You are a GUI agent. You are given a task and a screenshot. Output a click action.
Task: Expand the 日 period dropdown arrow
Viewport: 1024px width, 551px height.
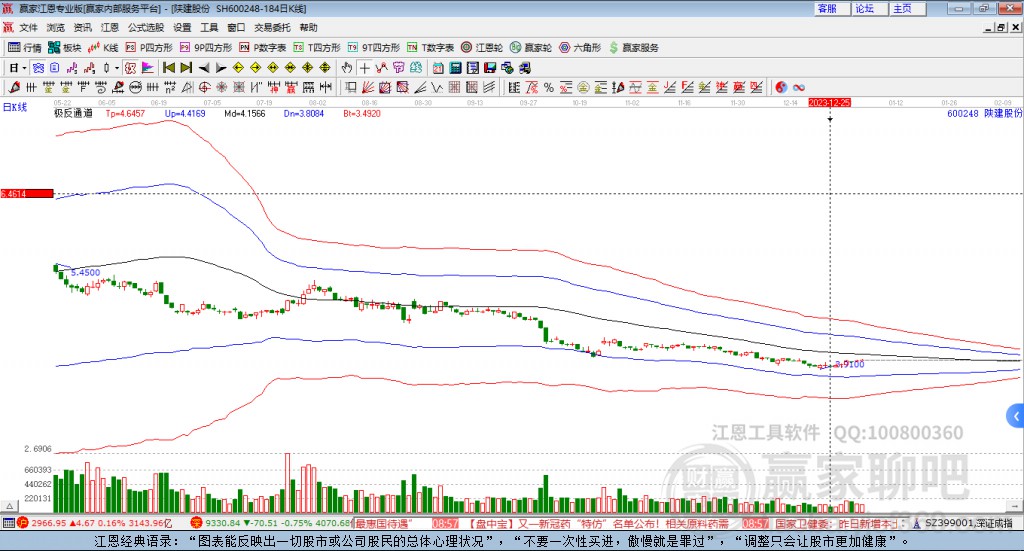point(22,68)
